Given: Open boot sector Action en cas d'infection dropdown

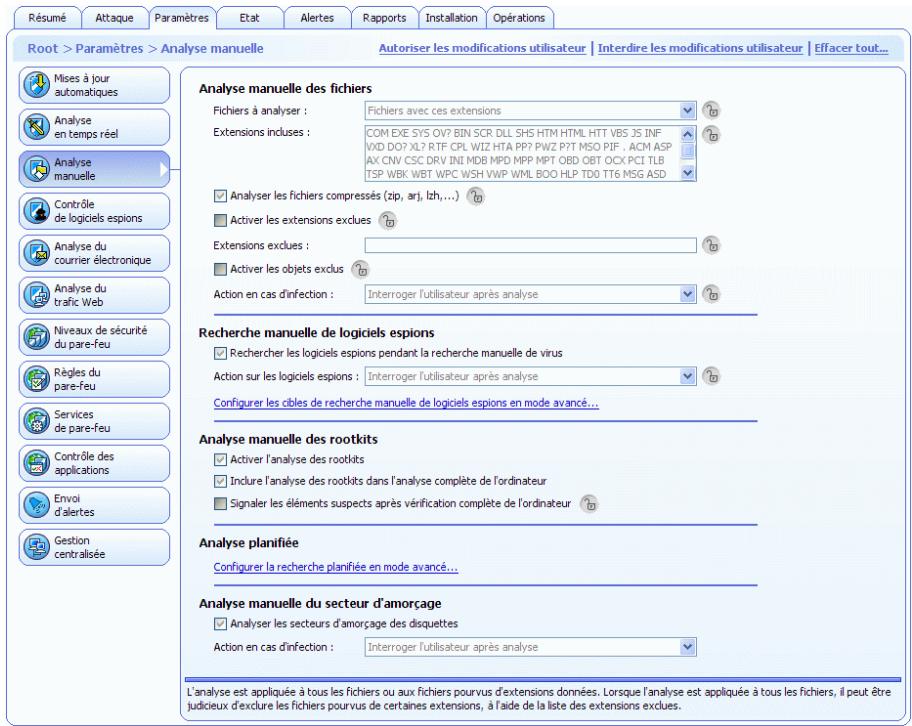Looking at the screenshot, I should (530, 647).
